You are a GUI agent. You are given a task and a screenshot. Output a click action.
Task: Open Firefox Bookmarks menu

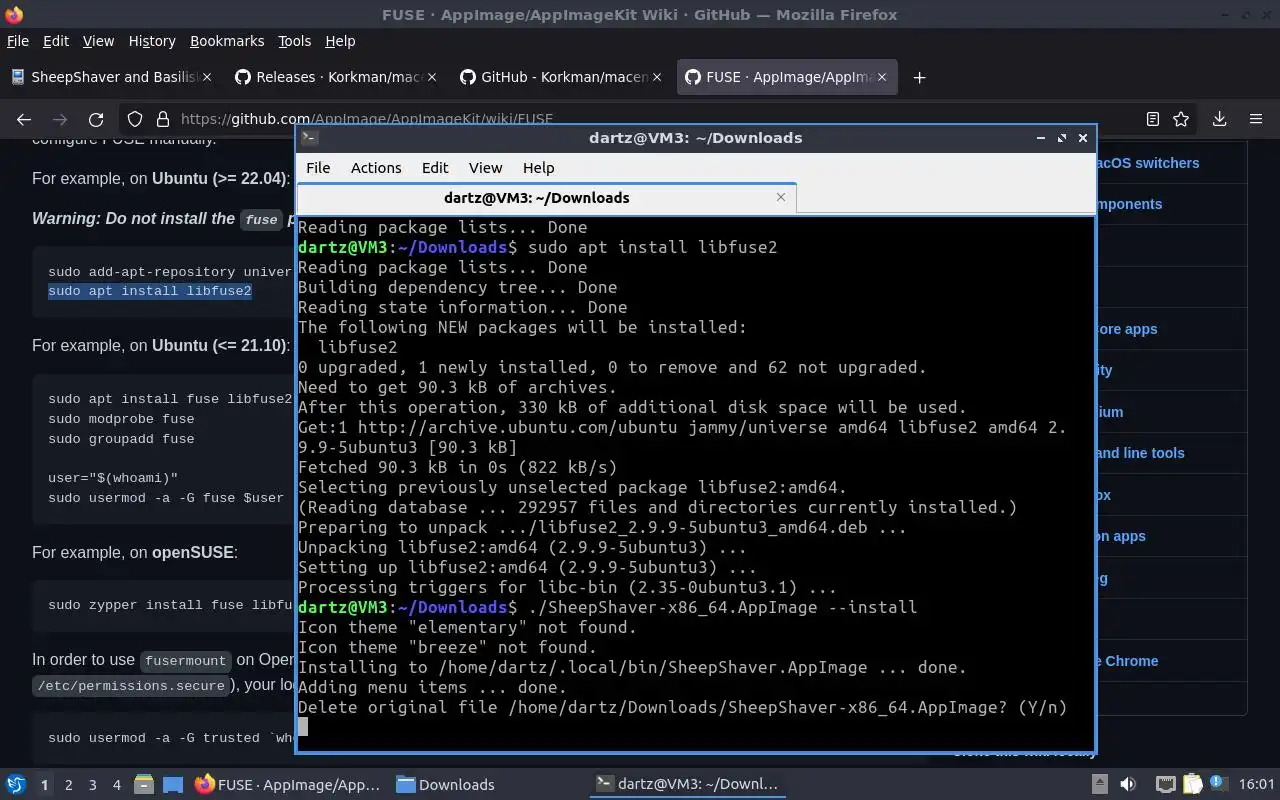coord(227,41)
